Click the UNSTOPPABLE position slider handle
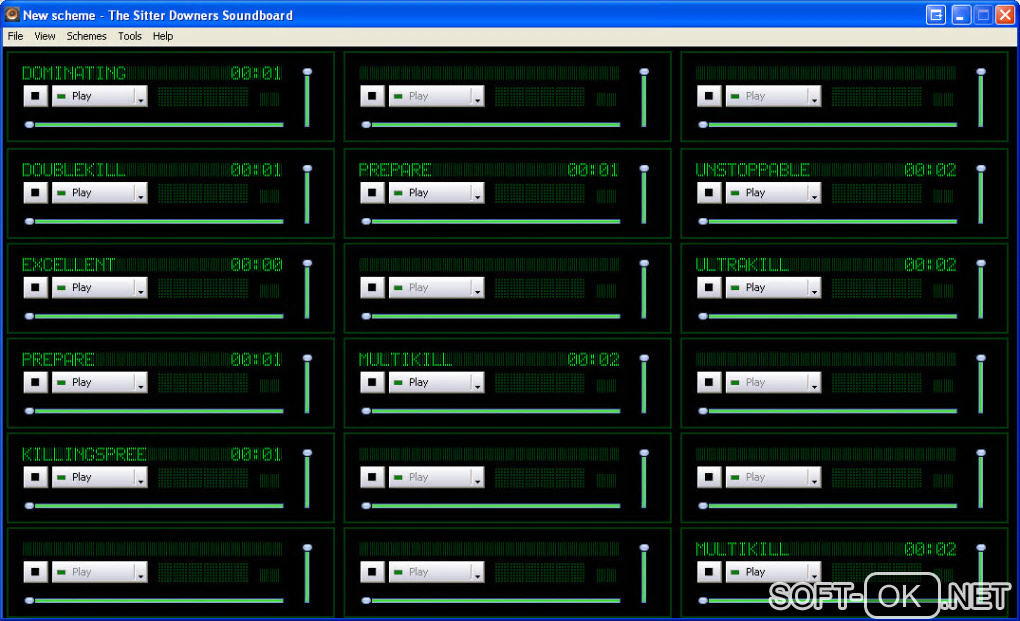Image resolution: width=1020 pixels, height=621 pixels. pos(703,221)
